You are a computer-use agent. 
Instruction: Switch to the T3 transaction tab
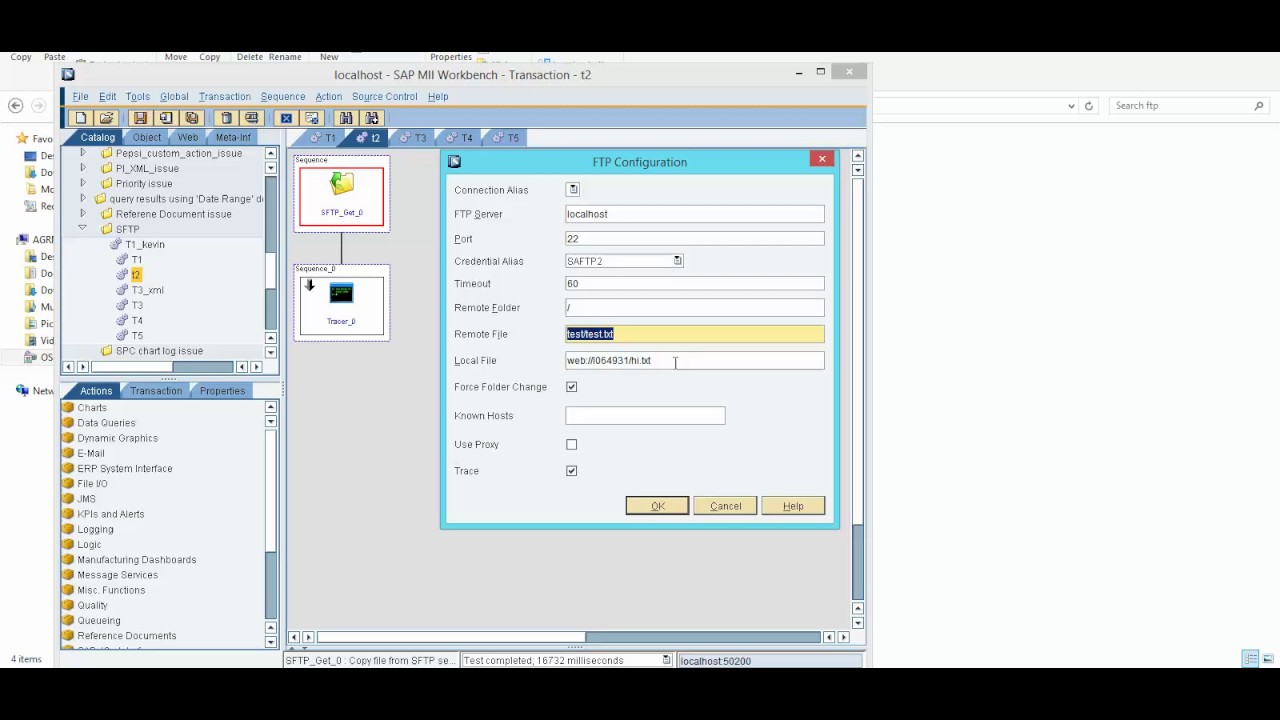(414, 138)
